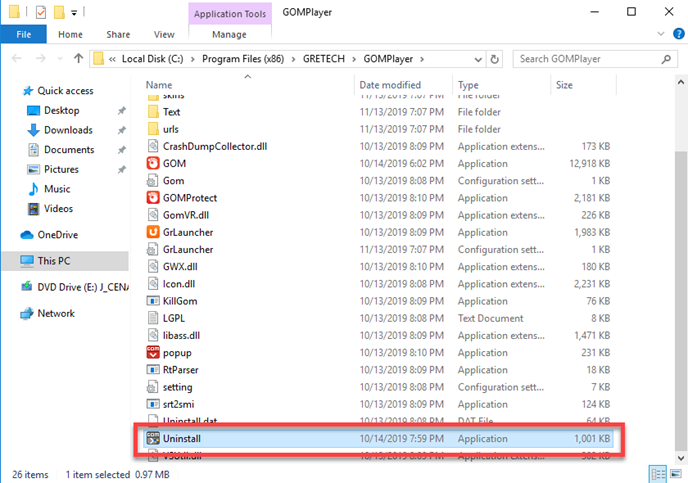The image size is (688, 483).
Task: Click the vertical scrollbar up arrow
Action: point(681,82)
